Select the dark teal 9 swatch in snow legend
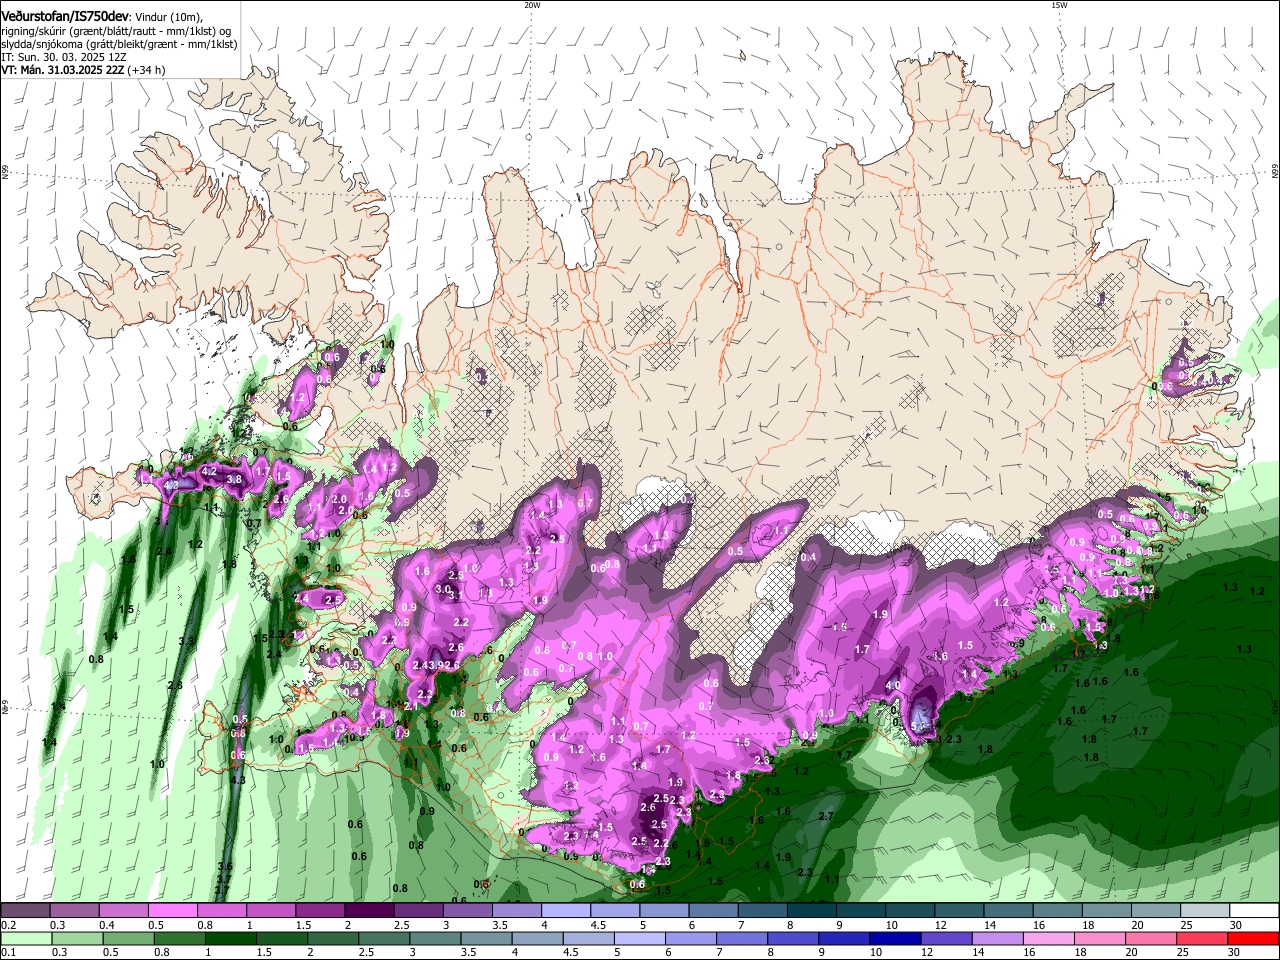Screen dimensions: 1280x960 pyautogui.click(x=861, y=911)
